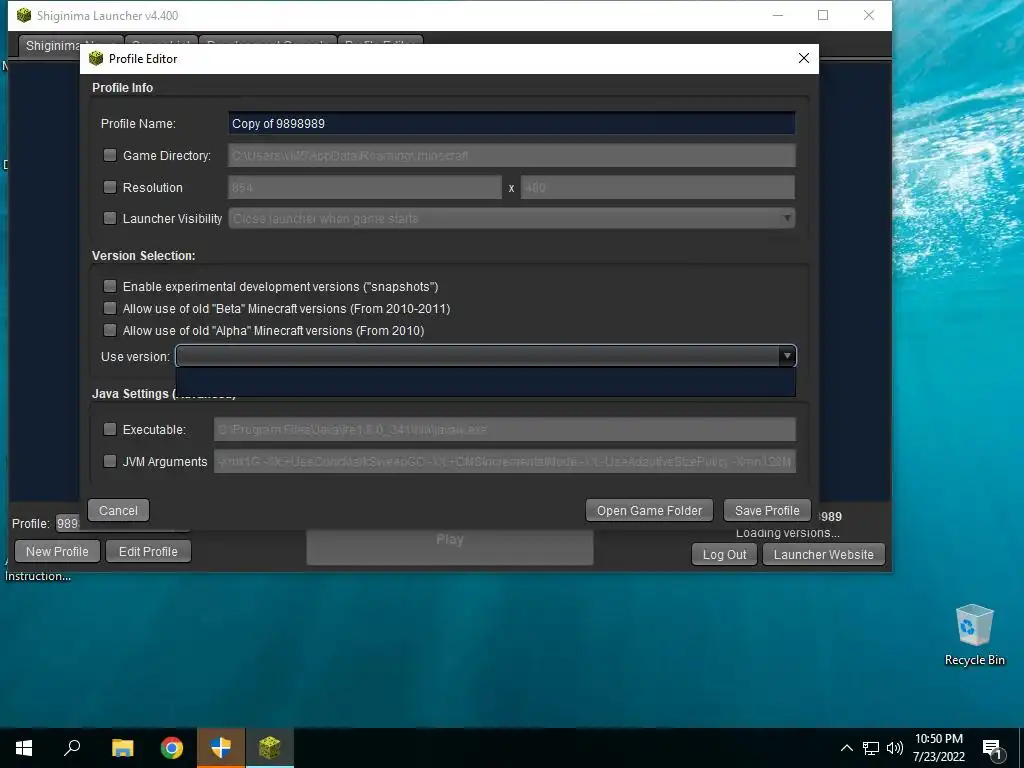Save the profile
This screenshot has width=1024, height=768.
click(767, 511)
